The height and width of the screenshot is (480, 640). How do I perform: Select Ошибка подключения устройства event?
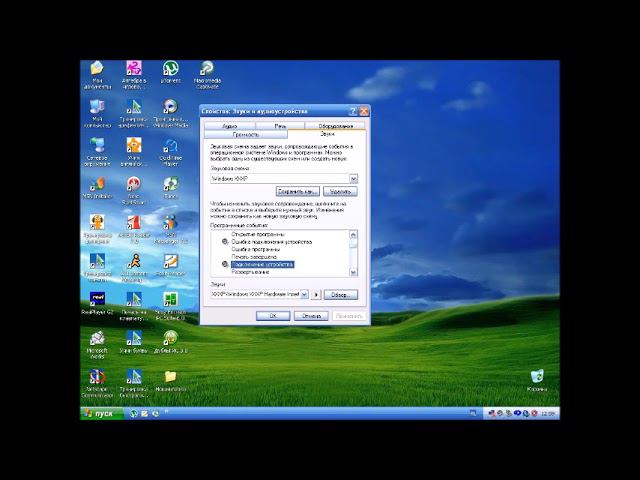[x=271, y=242]
